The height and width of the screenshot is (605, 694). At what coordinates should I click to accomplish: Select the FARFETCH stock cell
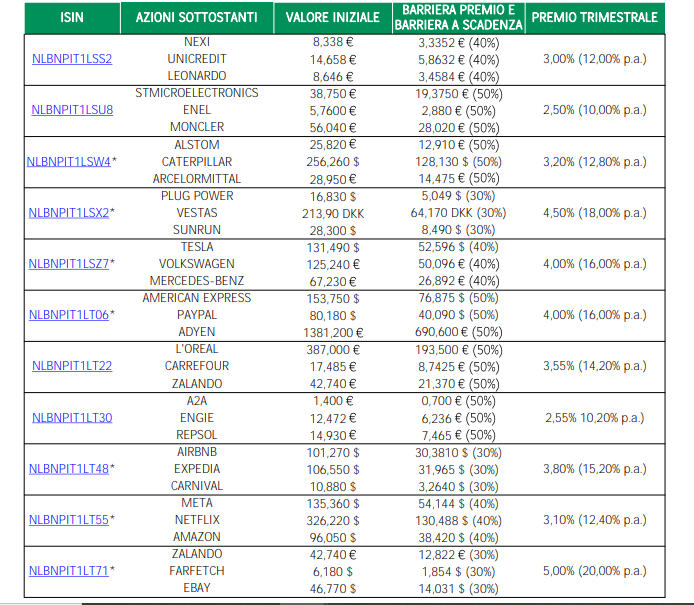tap(197, 571)
